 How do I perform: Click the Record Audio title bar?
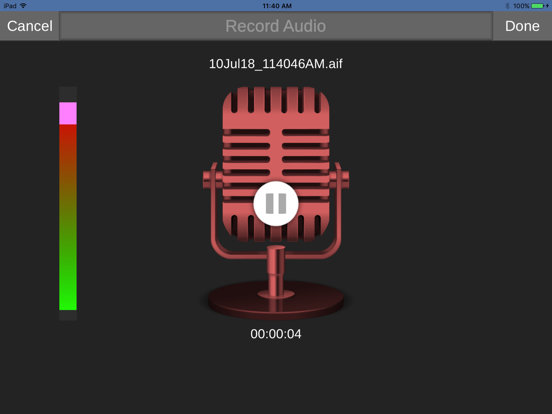click(276, 26)
